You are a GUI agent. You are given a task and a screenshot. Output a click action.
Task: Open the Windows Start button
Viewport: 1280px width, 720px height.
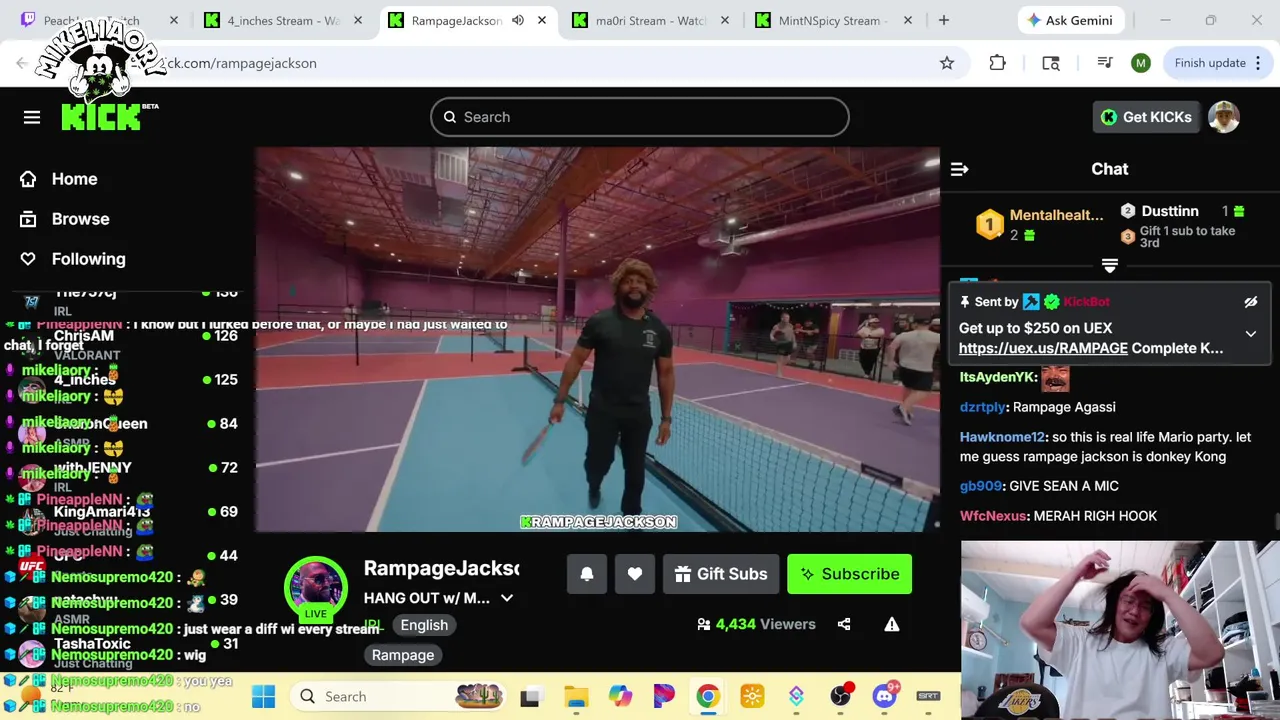point(263,696)
